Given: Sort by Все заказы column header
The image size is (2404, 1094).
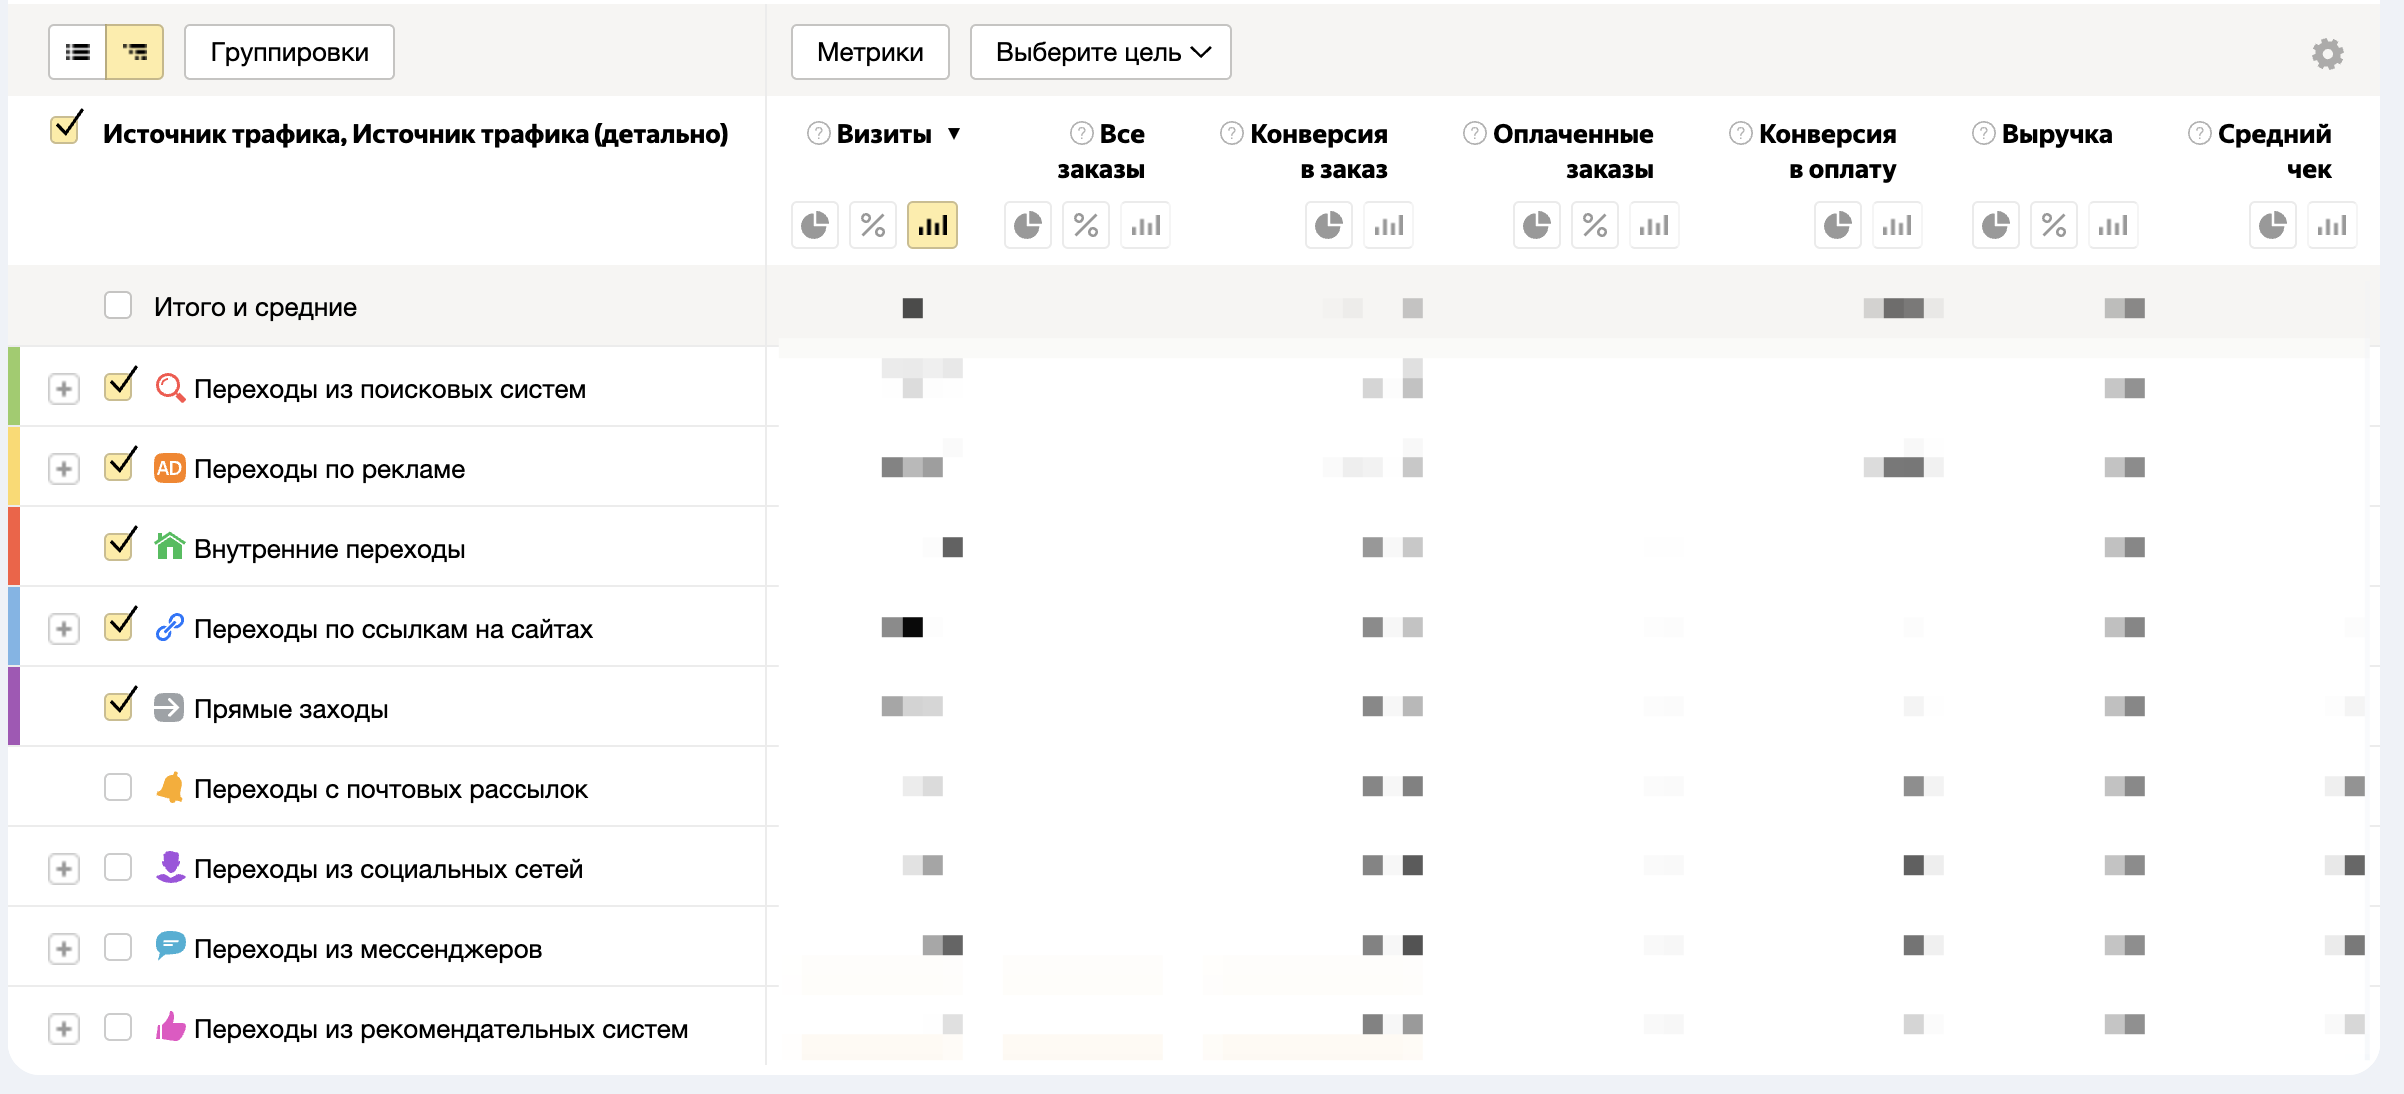Looking at the screenshot, I should pyautogui.click(x=1102, y=152).
